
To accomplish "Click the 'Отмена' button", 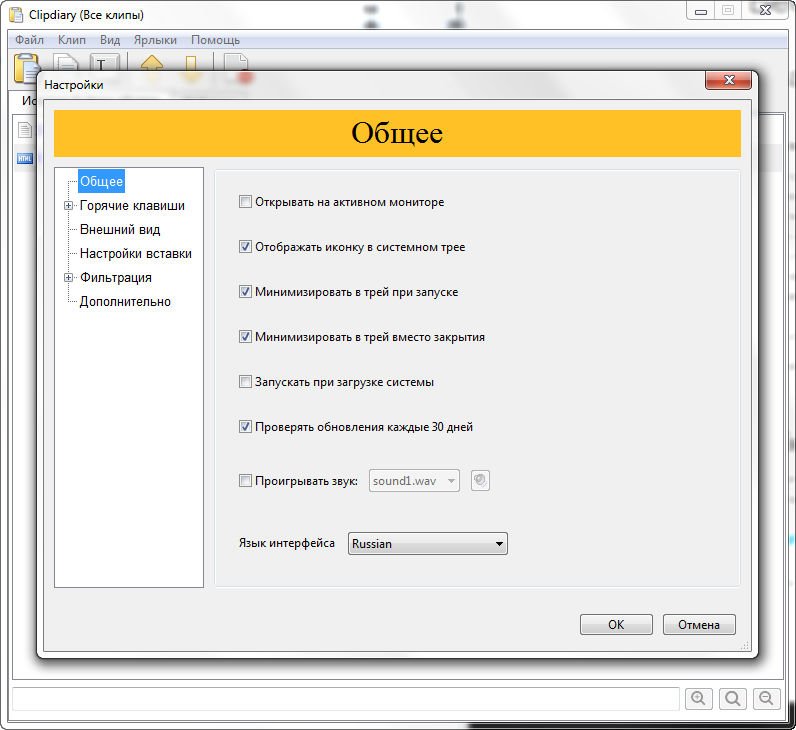I will 699,624.
